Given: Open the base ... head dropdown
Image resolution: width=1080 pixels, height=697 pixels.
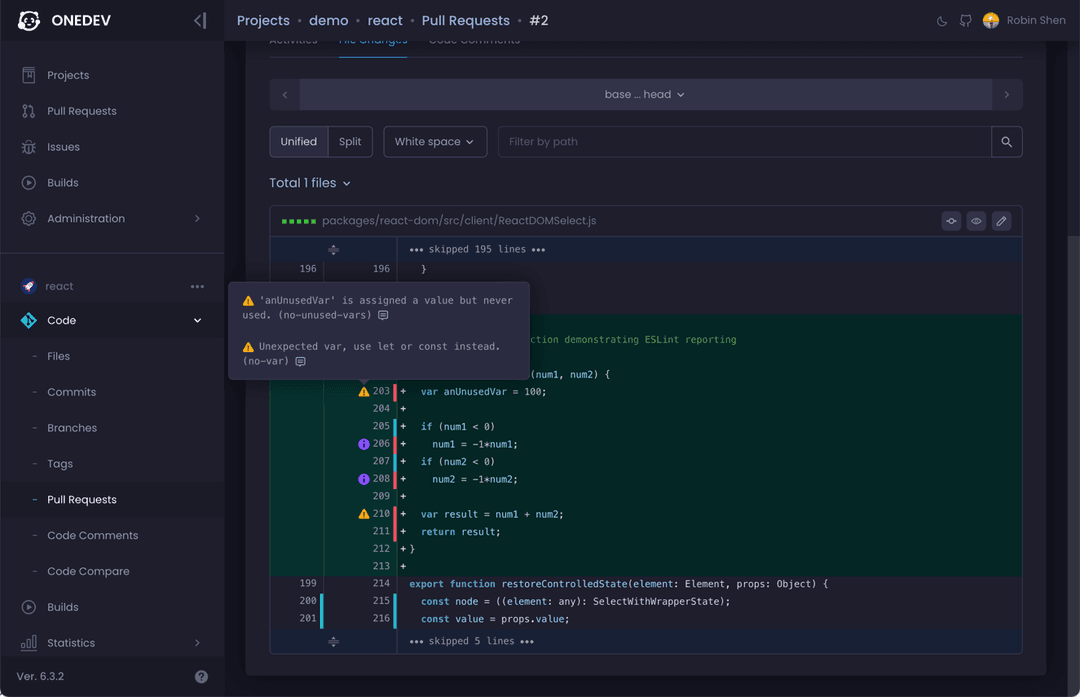Looking at the screenshot, I should 645,94.
